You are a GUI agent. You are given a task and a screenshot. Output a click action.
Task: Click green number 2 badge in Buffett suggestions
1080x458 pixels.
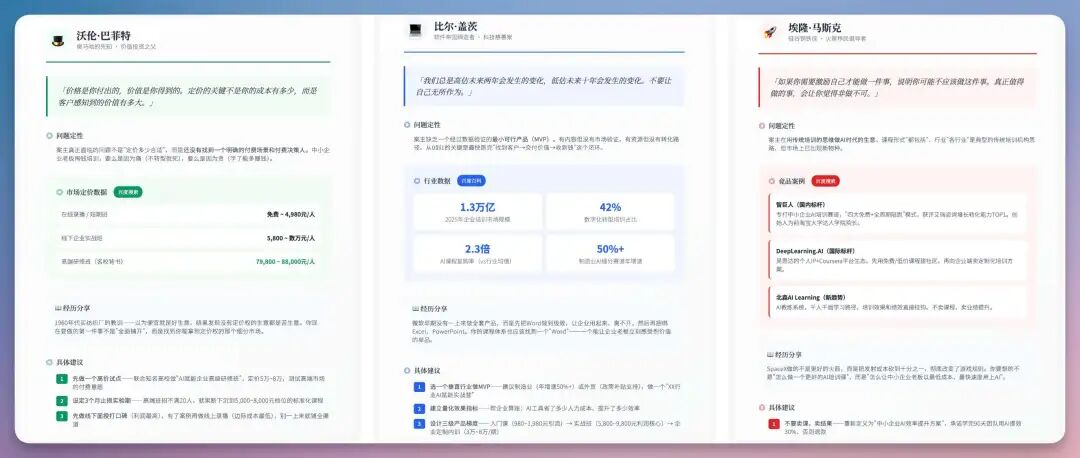click(x=62, y=400)
